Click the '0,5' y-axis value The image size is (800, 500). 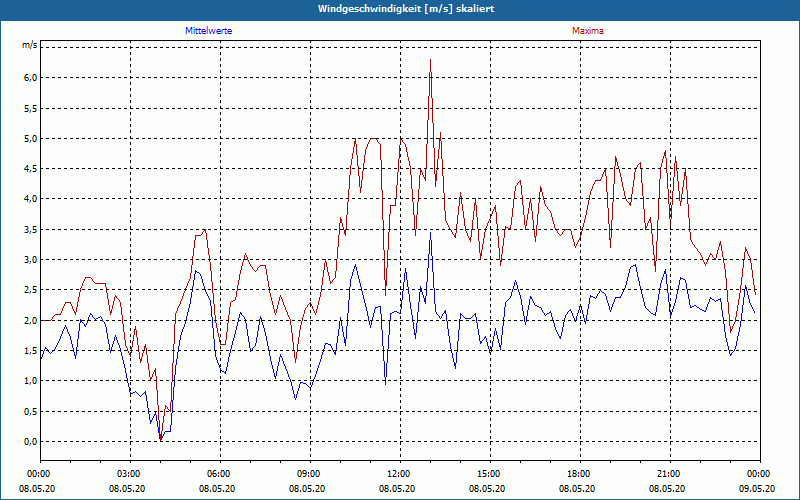(31, 411)
